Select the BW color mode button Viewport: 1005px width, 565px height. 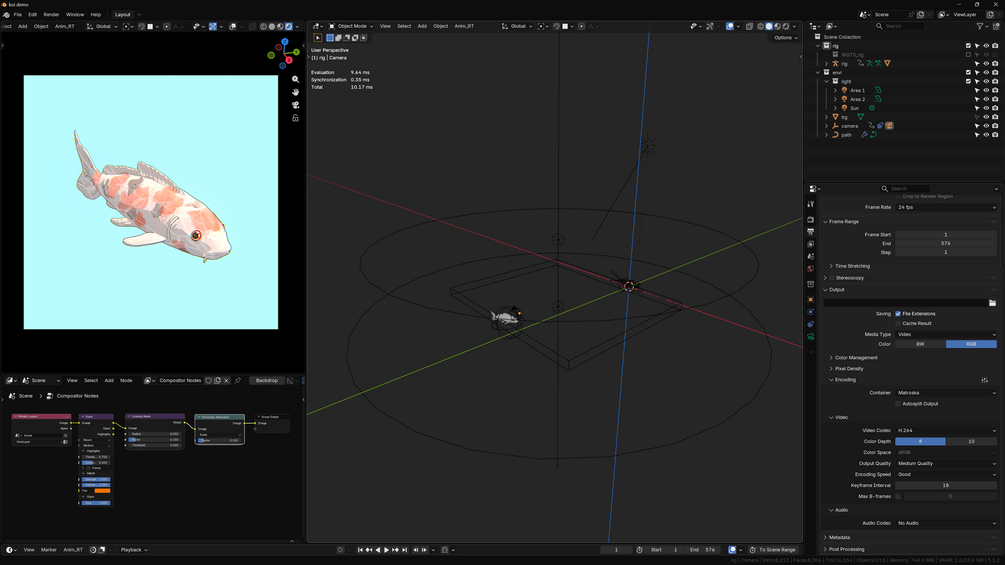click(920, 344)
